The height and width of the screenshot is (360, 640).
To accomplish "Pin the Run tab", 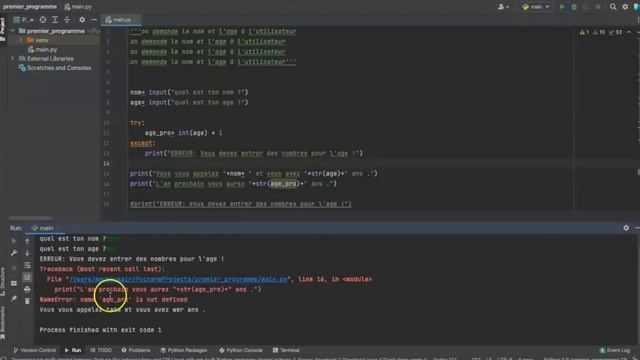I will [14, 299].
